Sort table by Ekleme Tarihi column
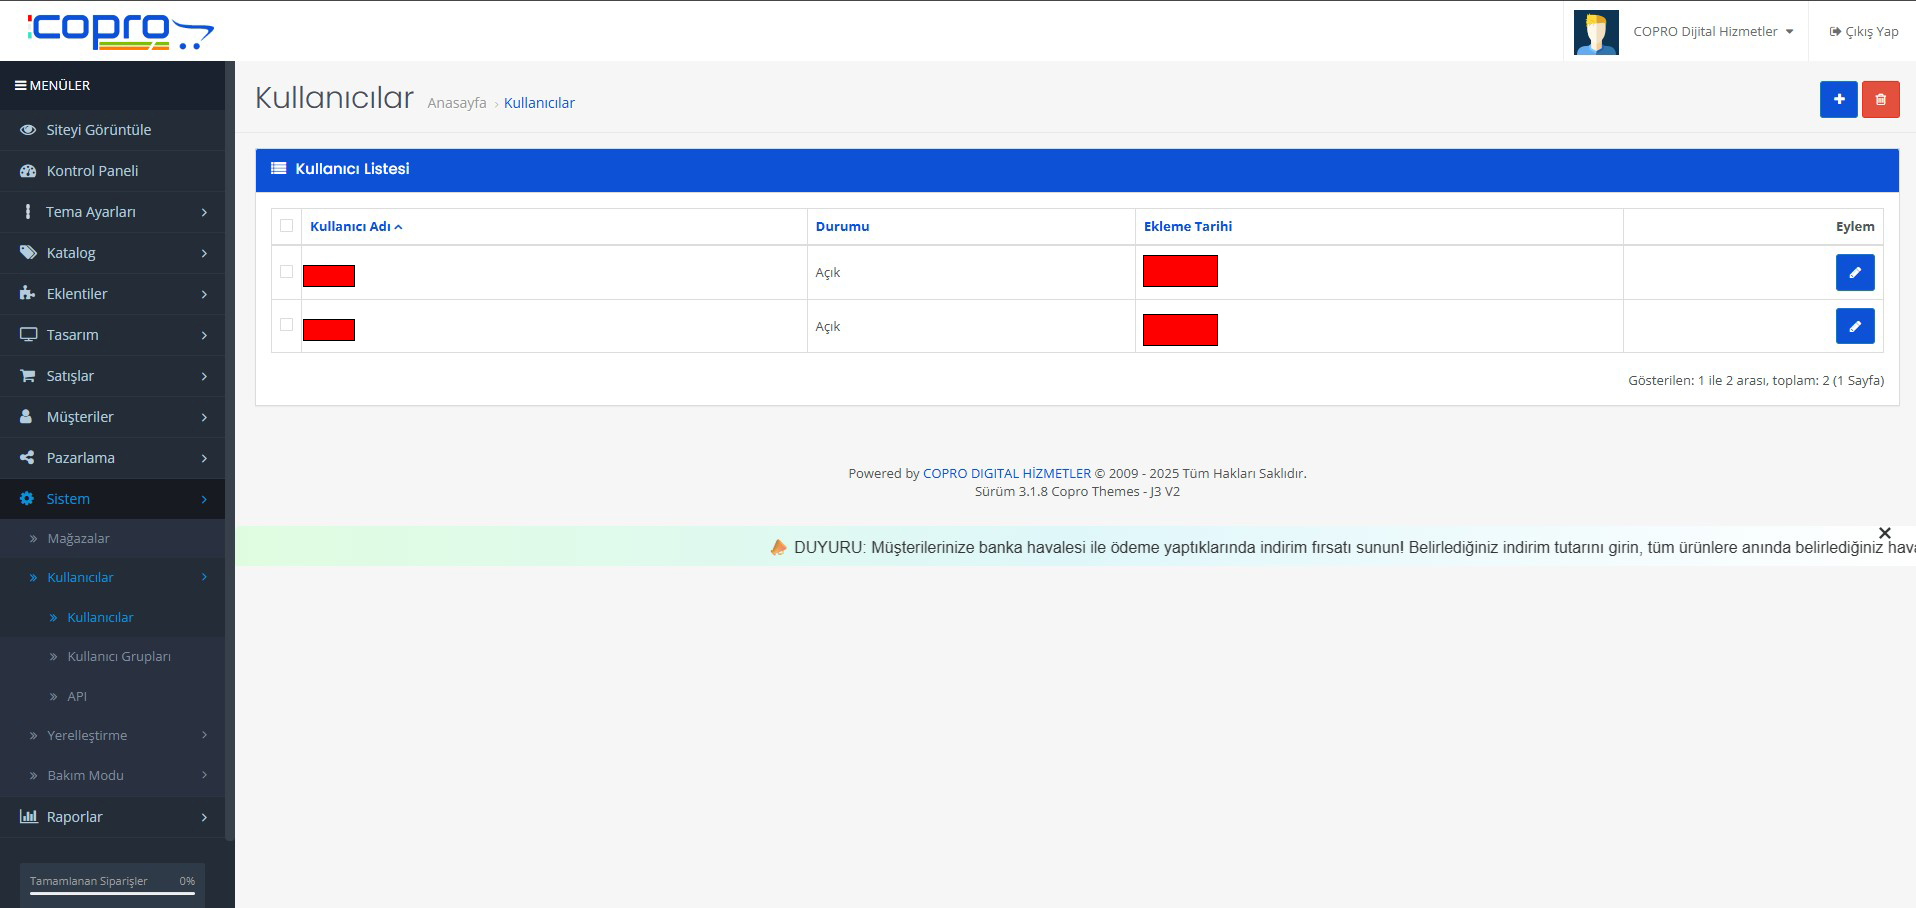The width and height of the screenshot is (1916, 908). 1187,227
